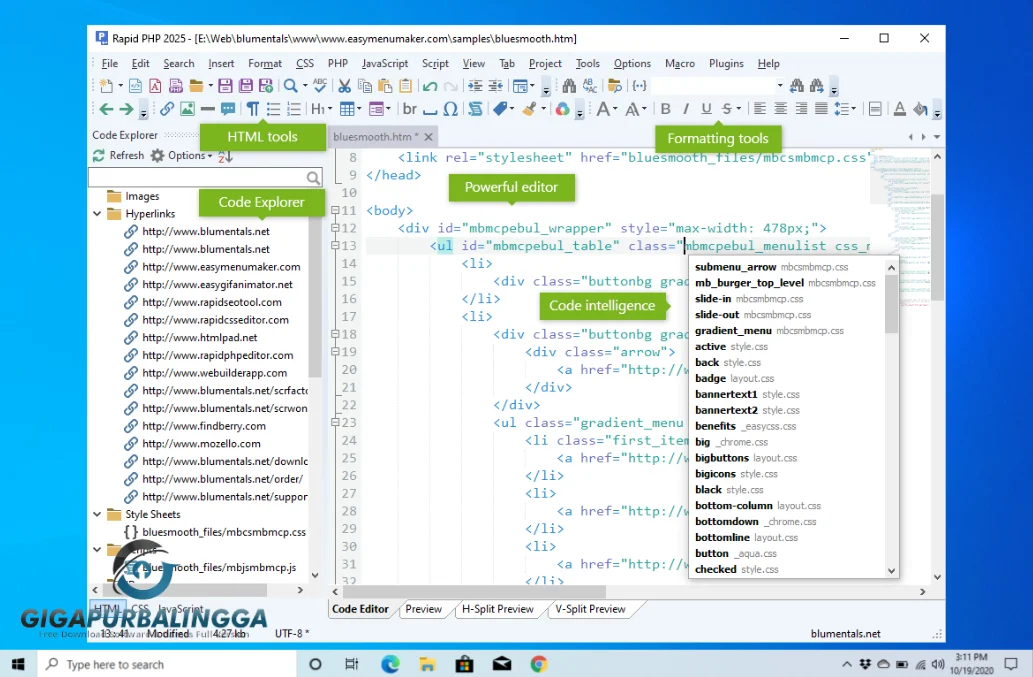Click the magnifier Search icon
Viewport: 1033px width, 677px height.
(x=291, y=86)
